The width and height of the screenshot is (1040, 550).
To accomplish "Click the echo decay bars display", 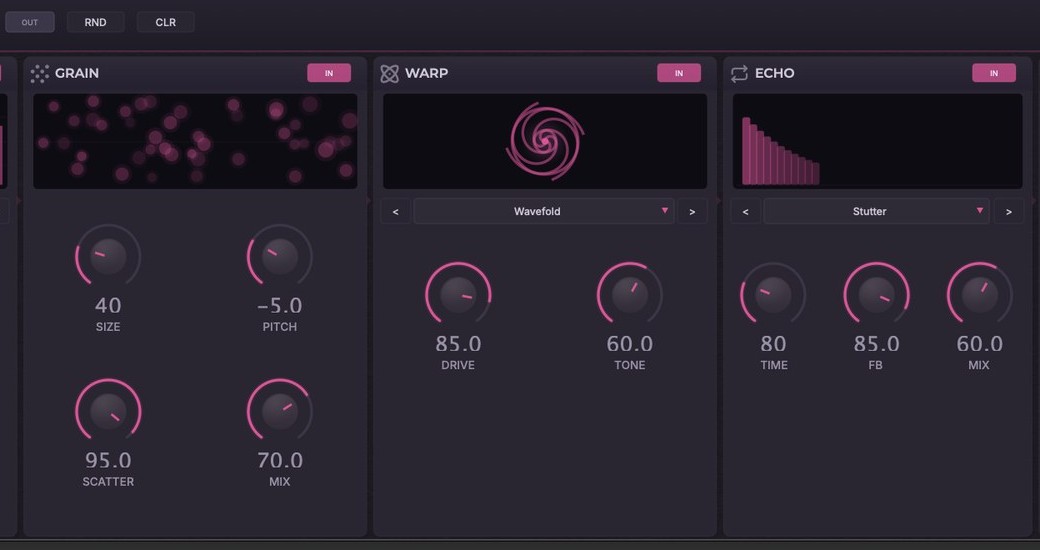I will tap(878, 141).
